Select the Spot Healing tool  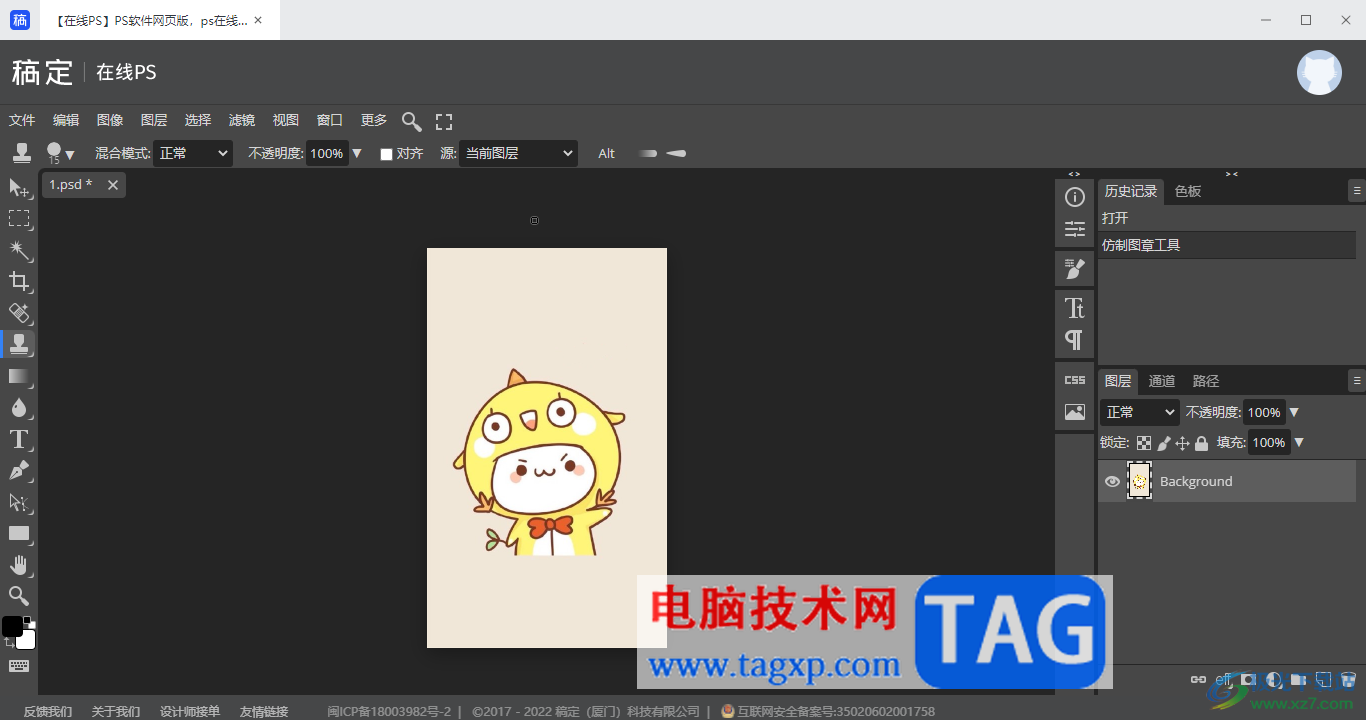19,313
